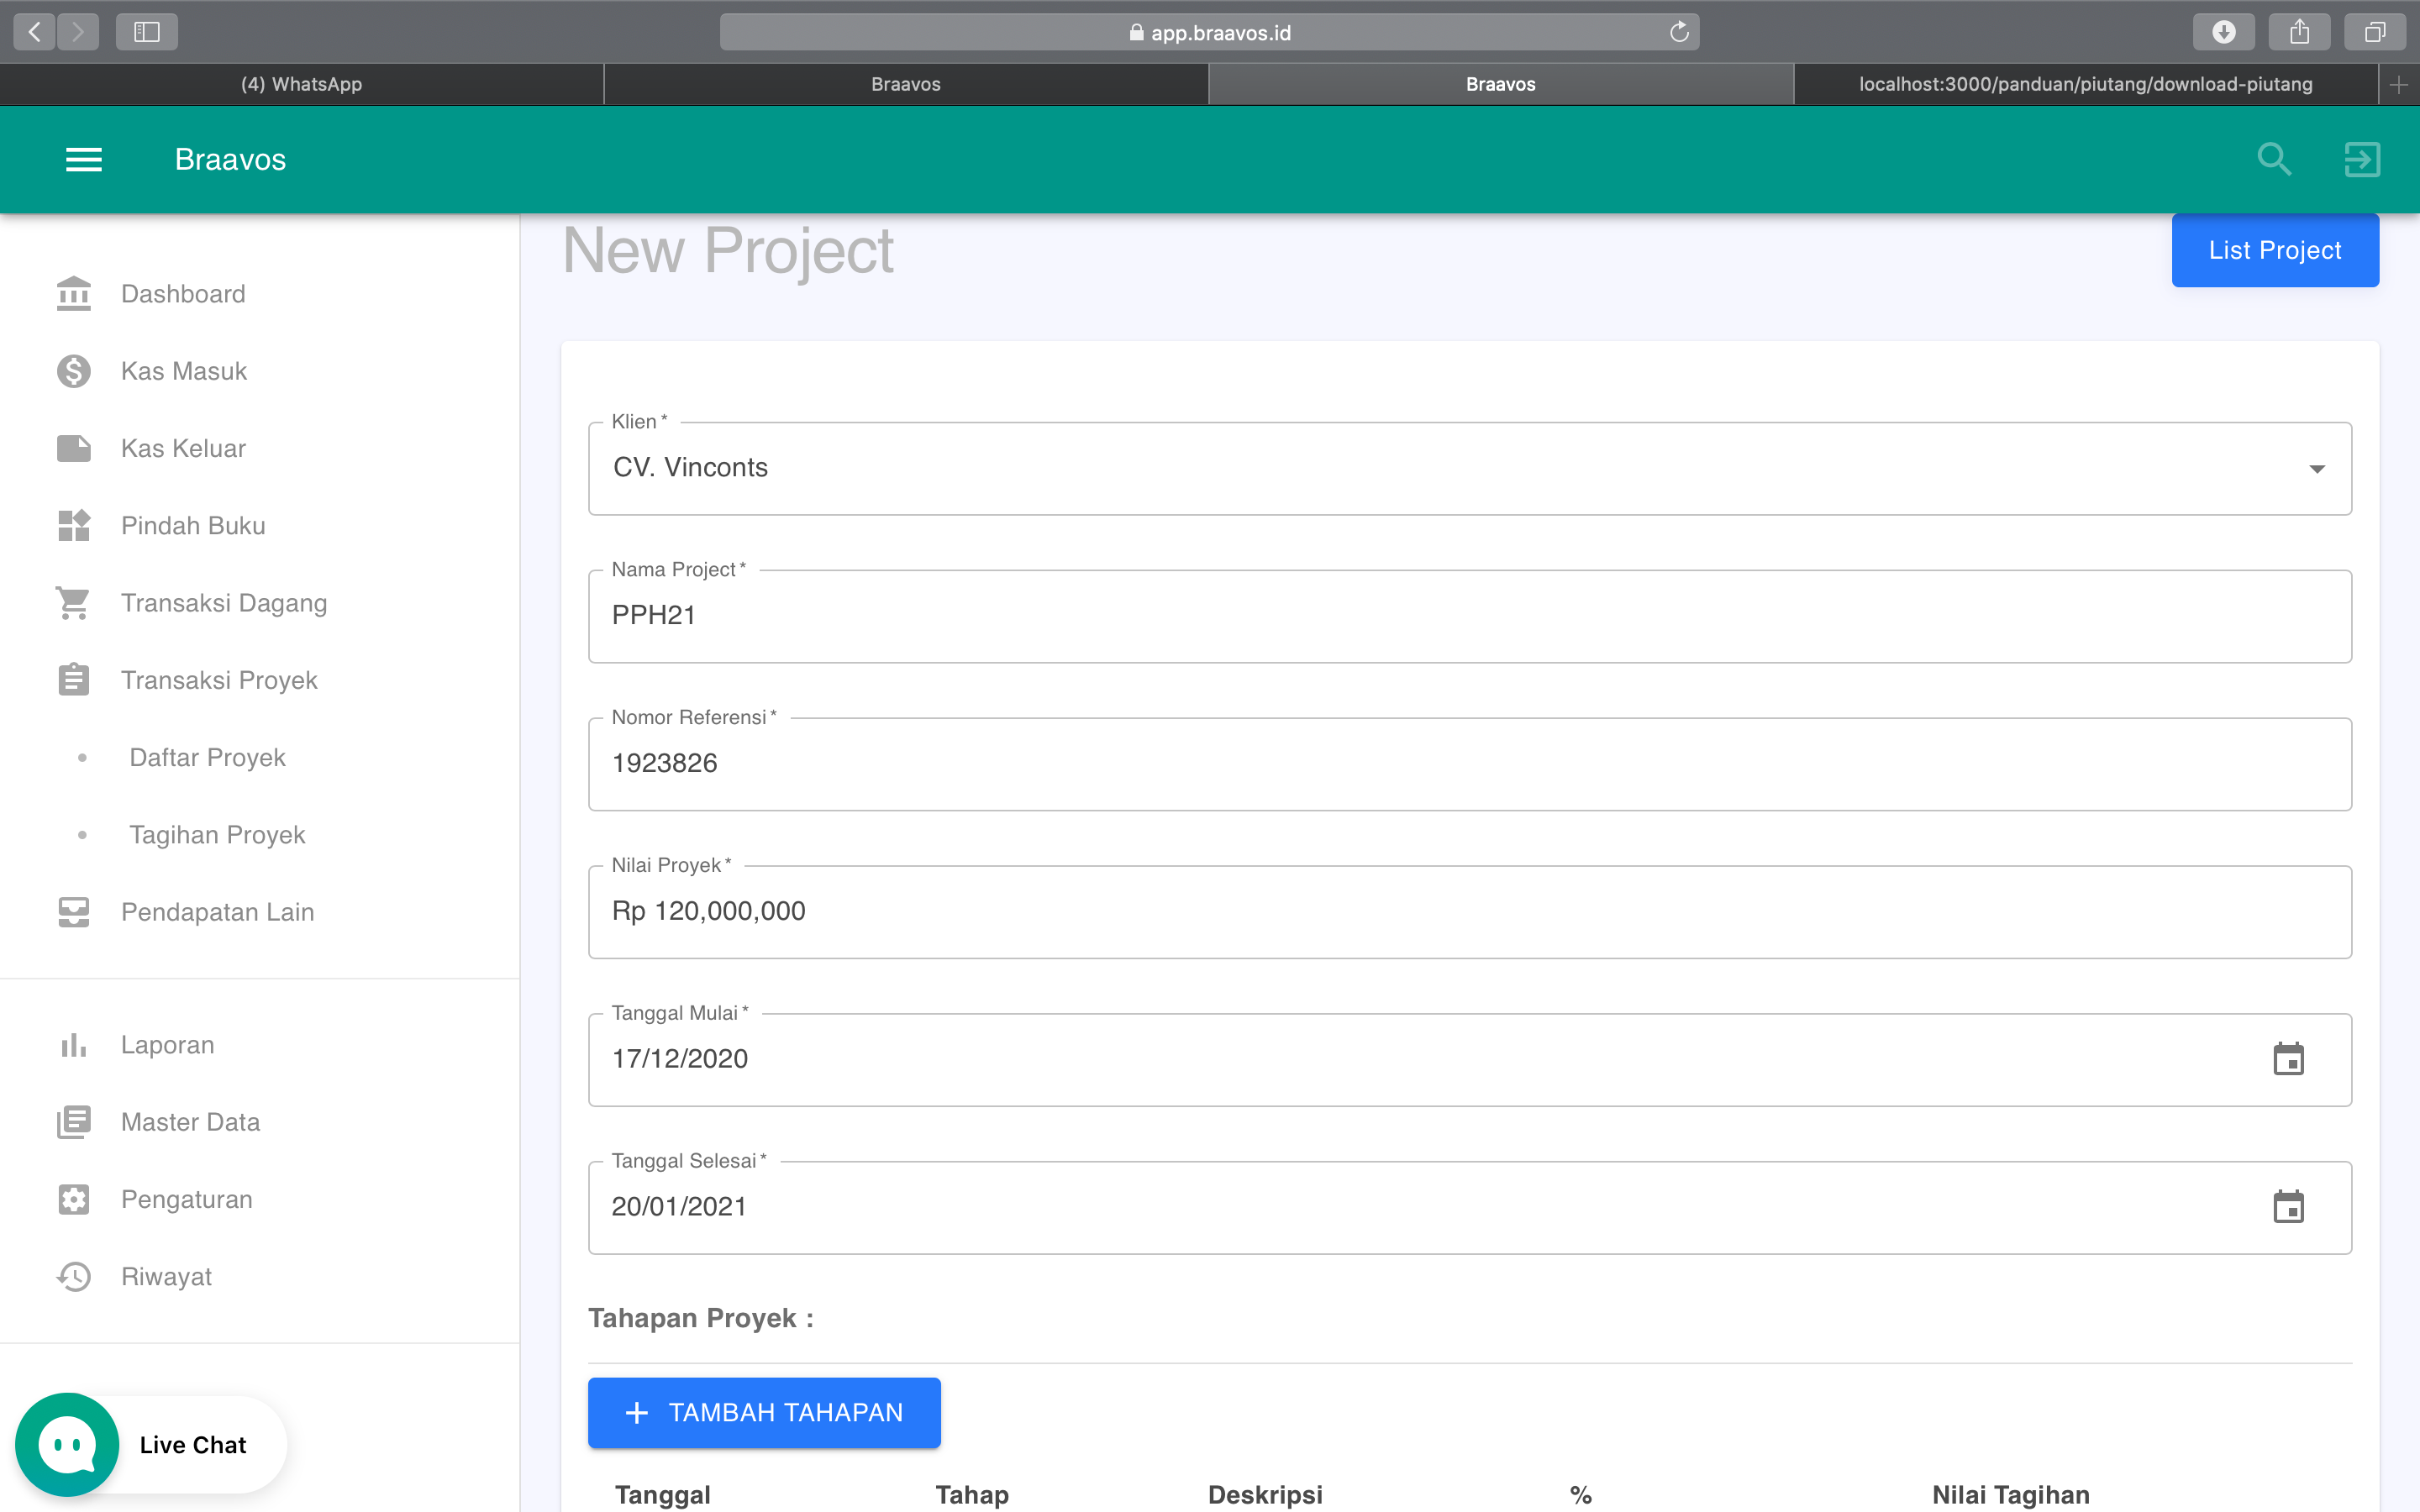2420x1512 pixels.
Task: Click the List Project button
Action: click(2274, 250)
